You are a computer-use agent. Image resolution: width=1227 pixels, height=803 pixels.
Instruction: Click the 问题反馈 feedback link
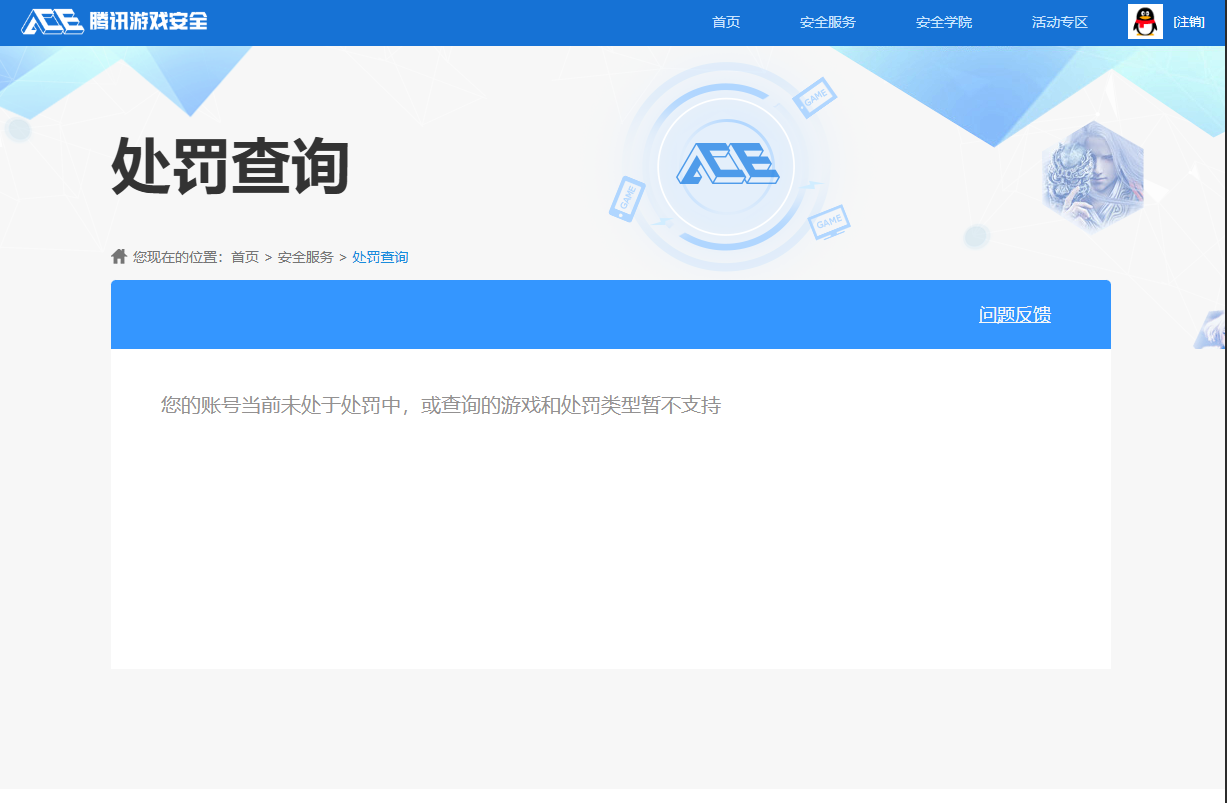[x=1015, y=314]
